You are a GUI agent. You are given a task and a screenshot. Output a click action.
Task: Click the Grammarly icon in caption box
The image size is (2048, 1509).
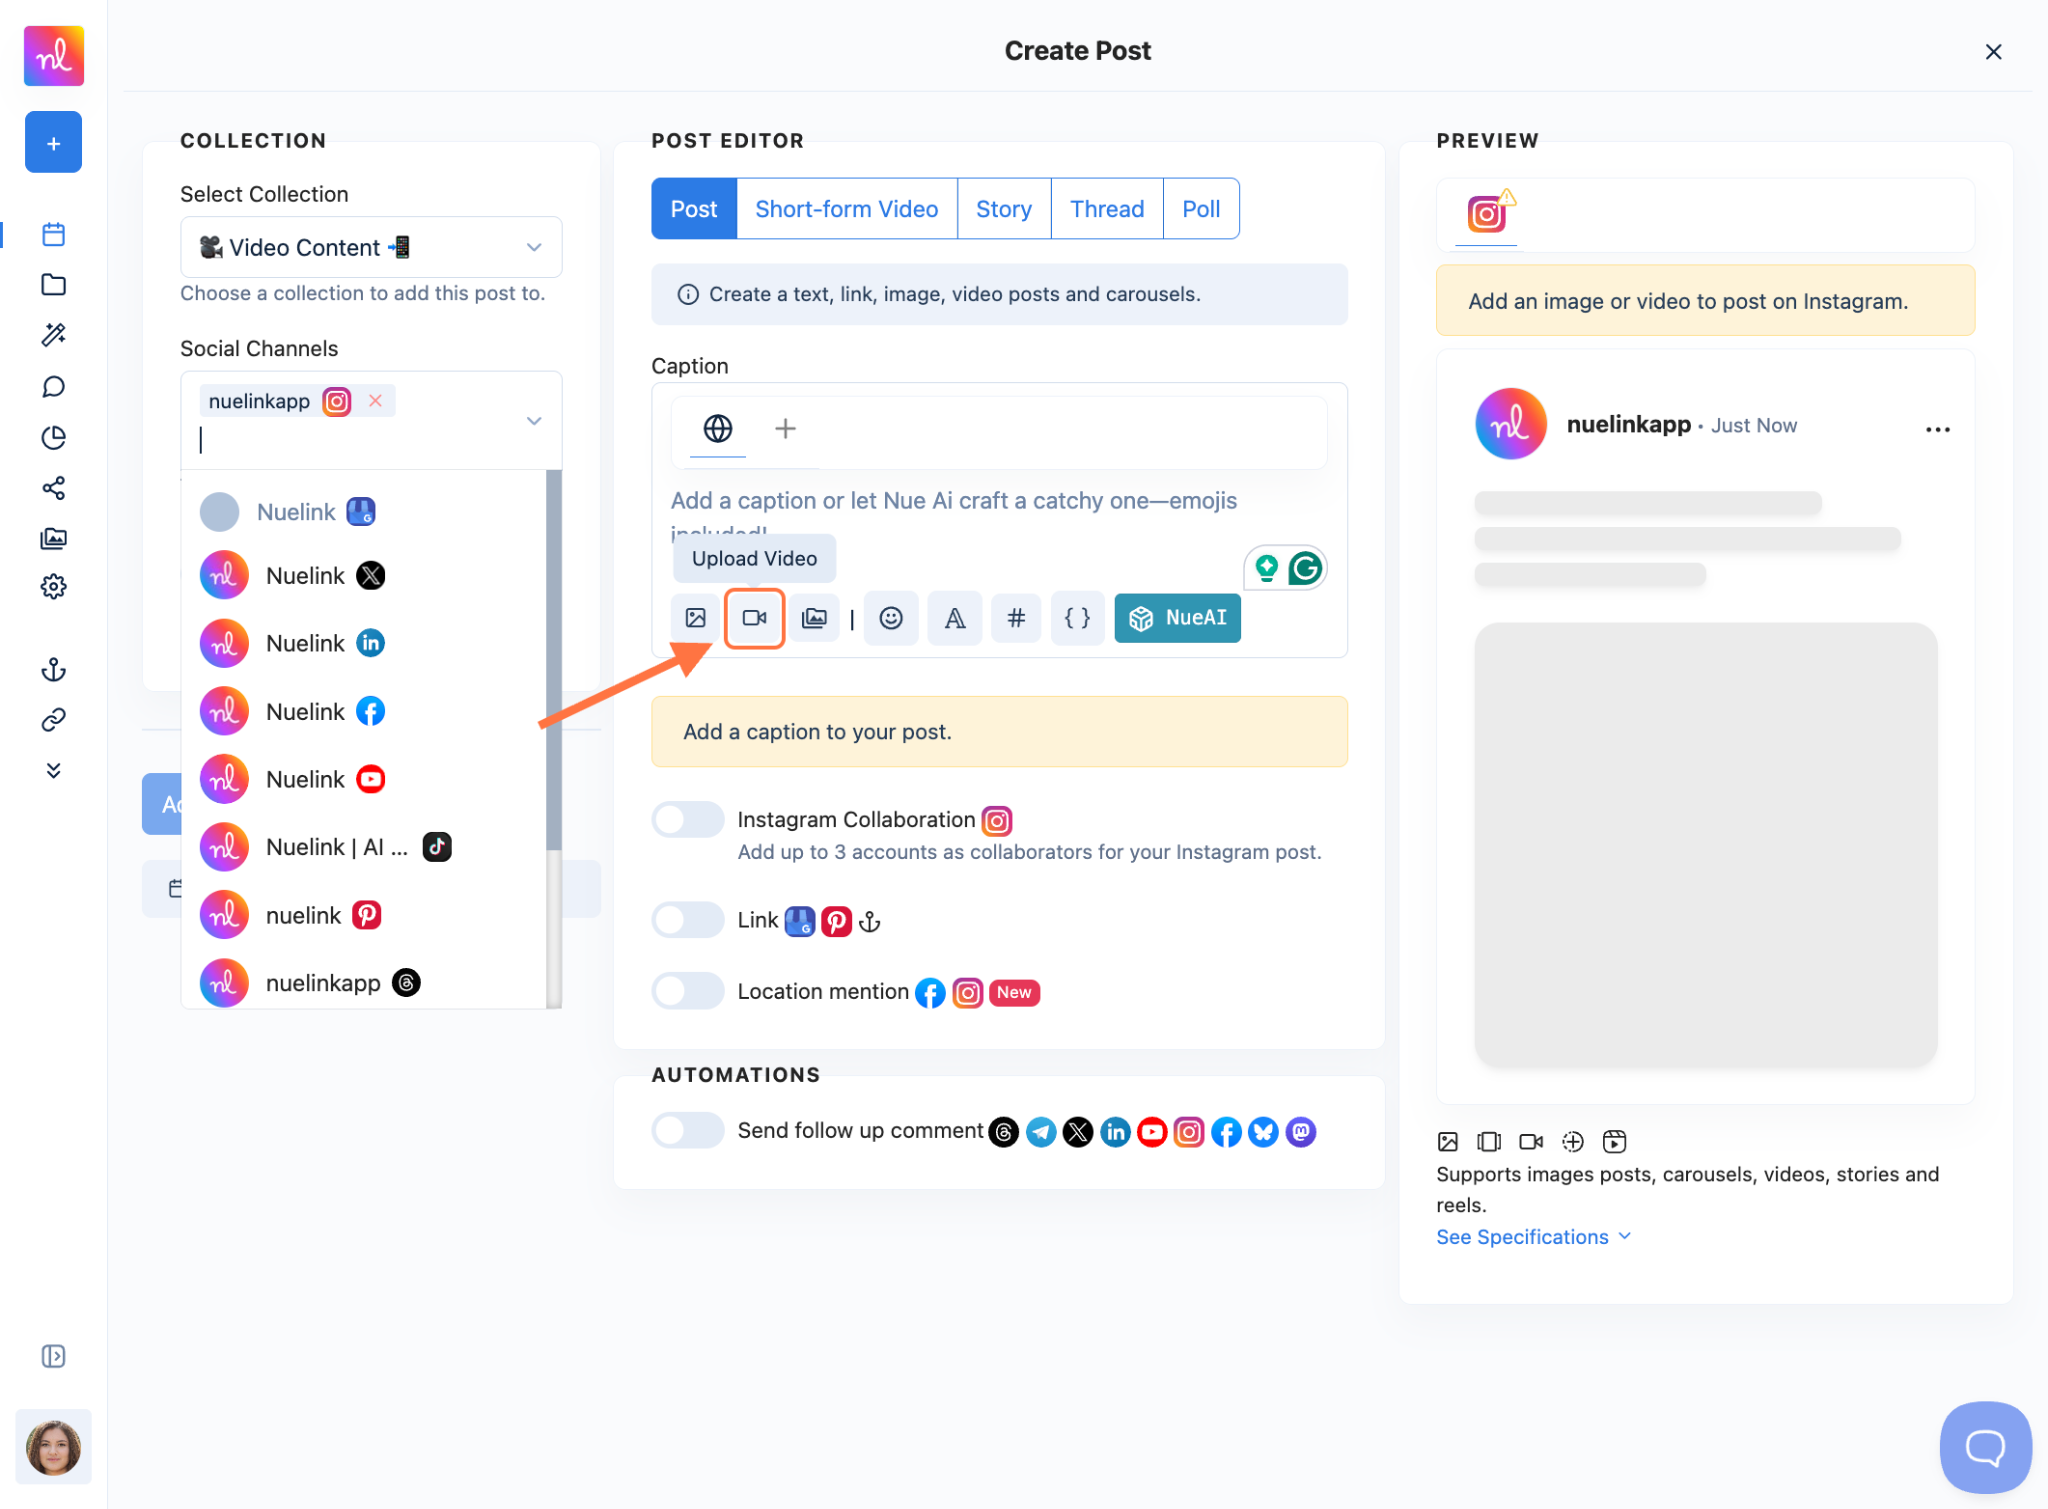1304,568
